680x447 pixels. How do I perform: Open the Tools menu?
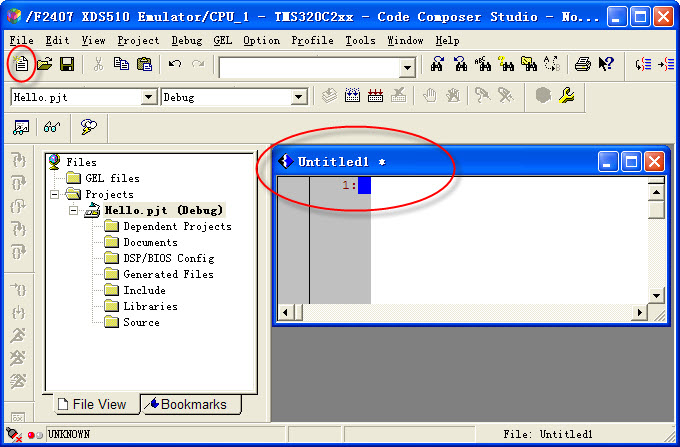(x=360, y=40)
